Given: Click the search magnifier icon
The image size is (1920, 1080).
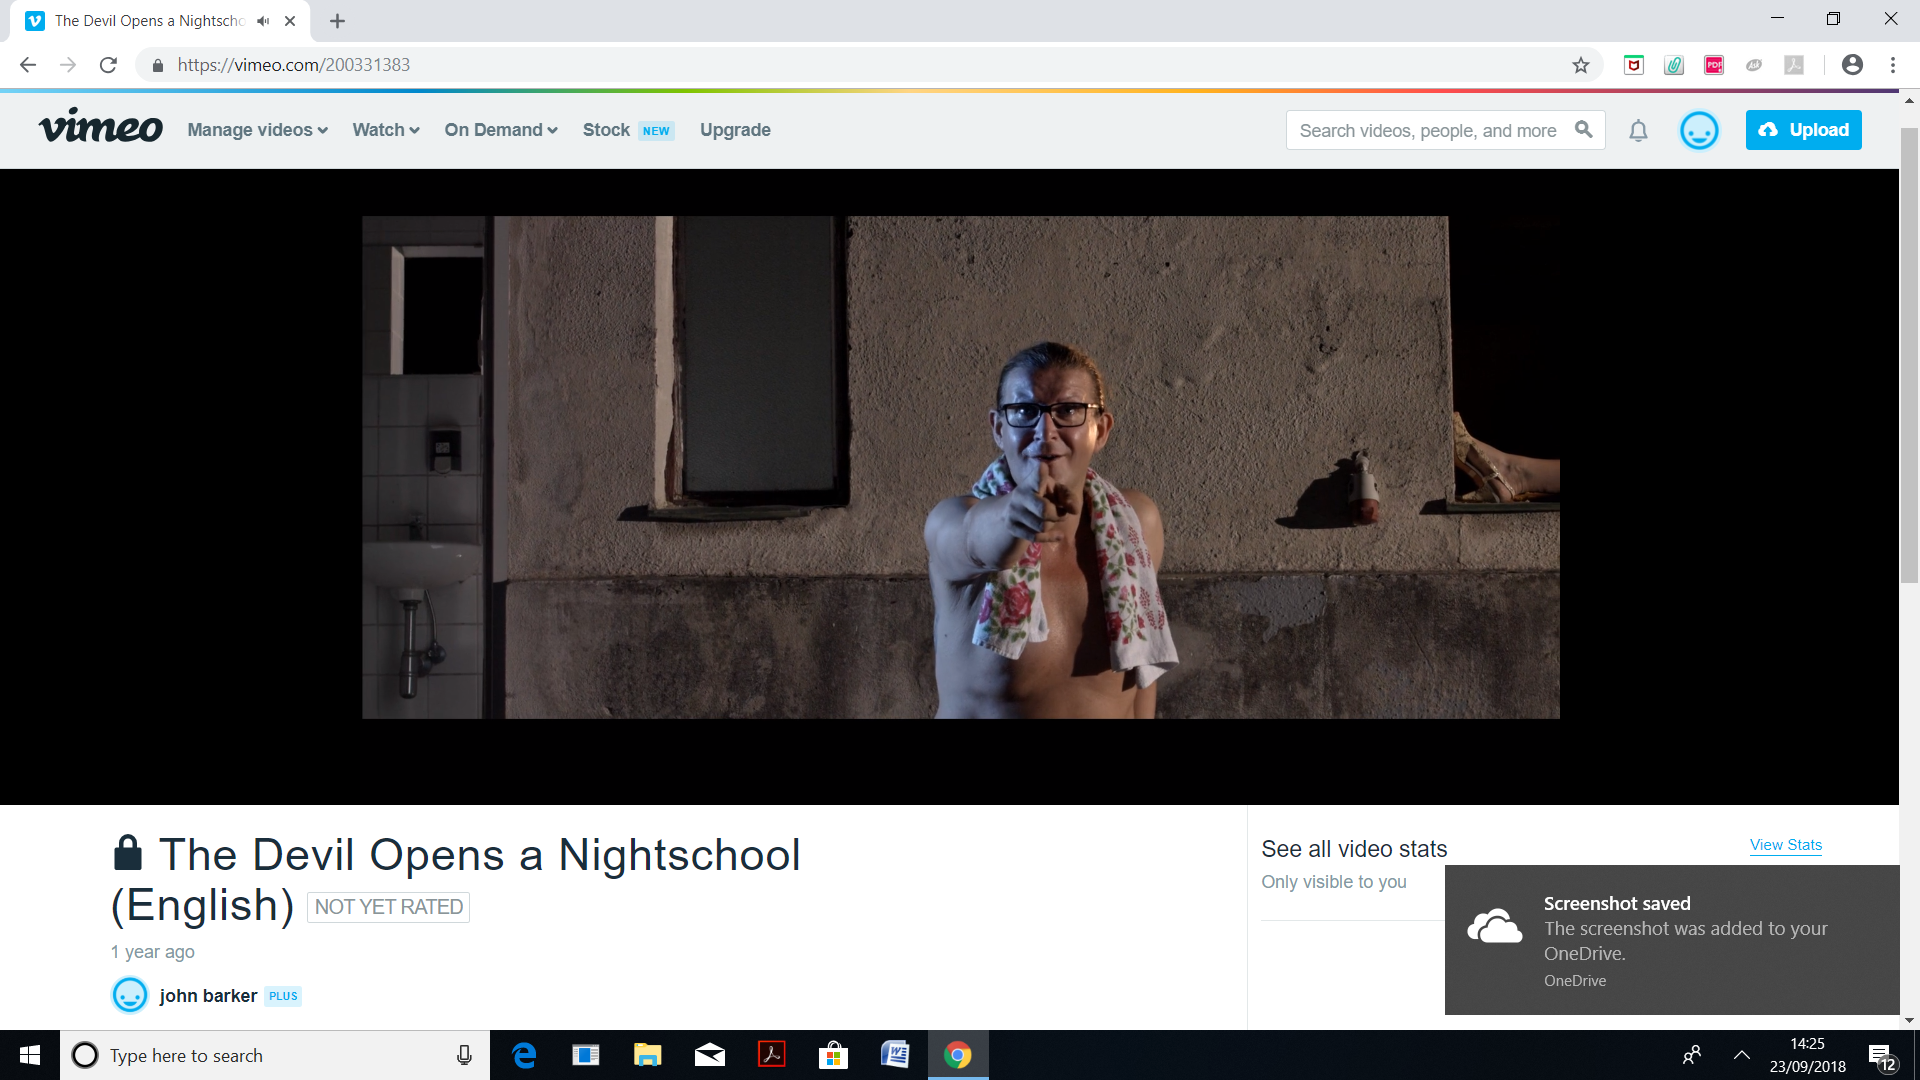Looking at the screenshot, I should (1583, 130).
